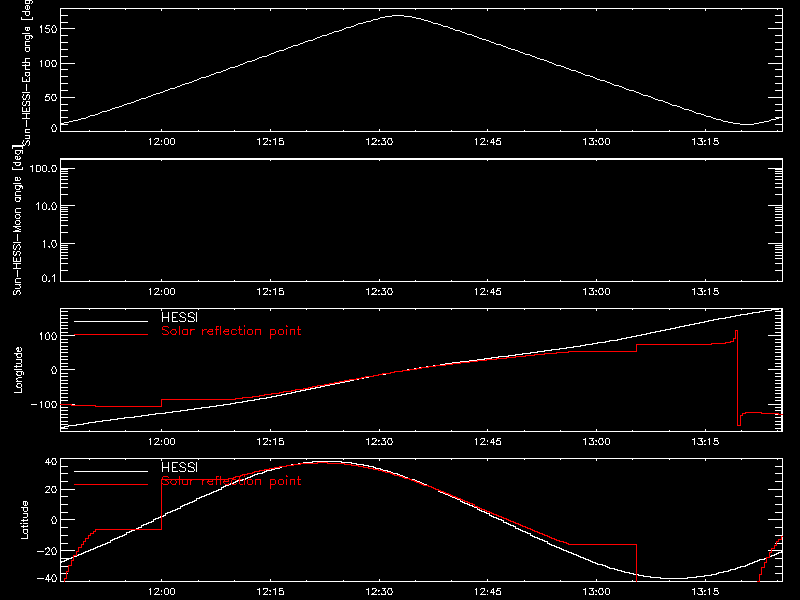This screenshot has width=800, height=600.
Task: Select the 150 tick on Earth angle axis
Action: (48, 29)
